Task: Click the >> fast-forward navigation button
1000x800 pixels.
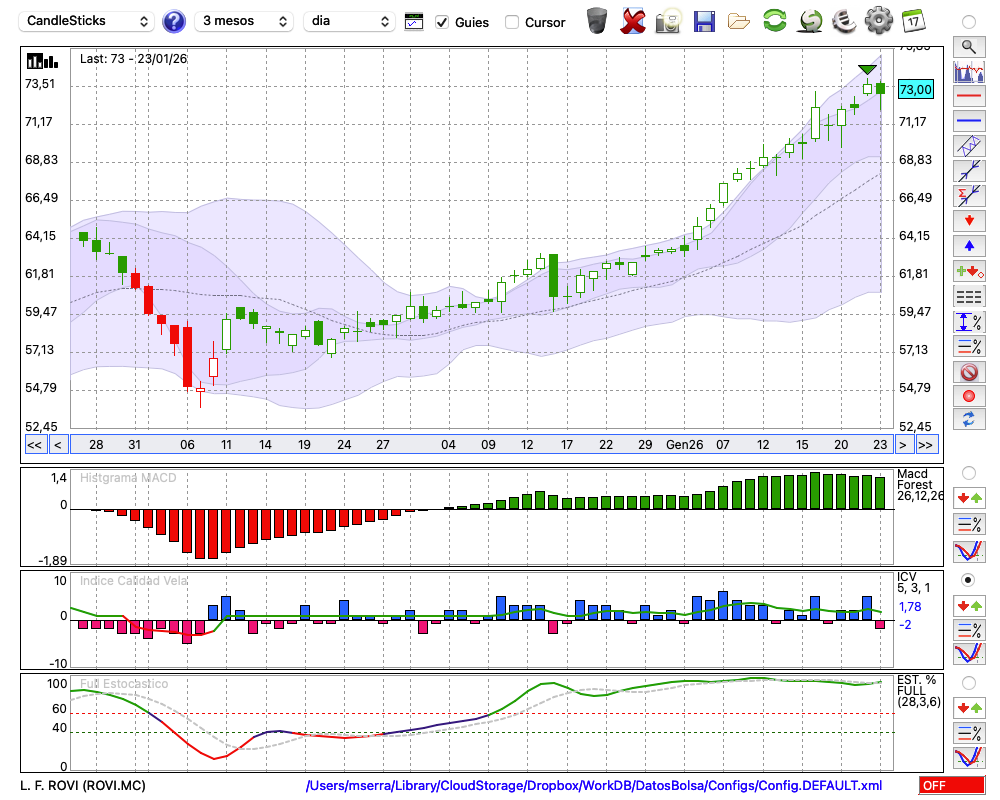Action: coord(926,445)
